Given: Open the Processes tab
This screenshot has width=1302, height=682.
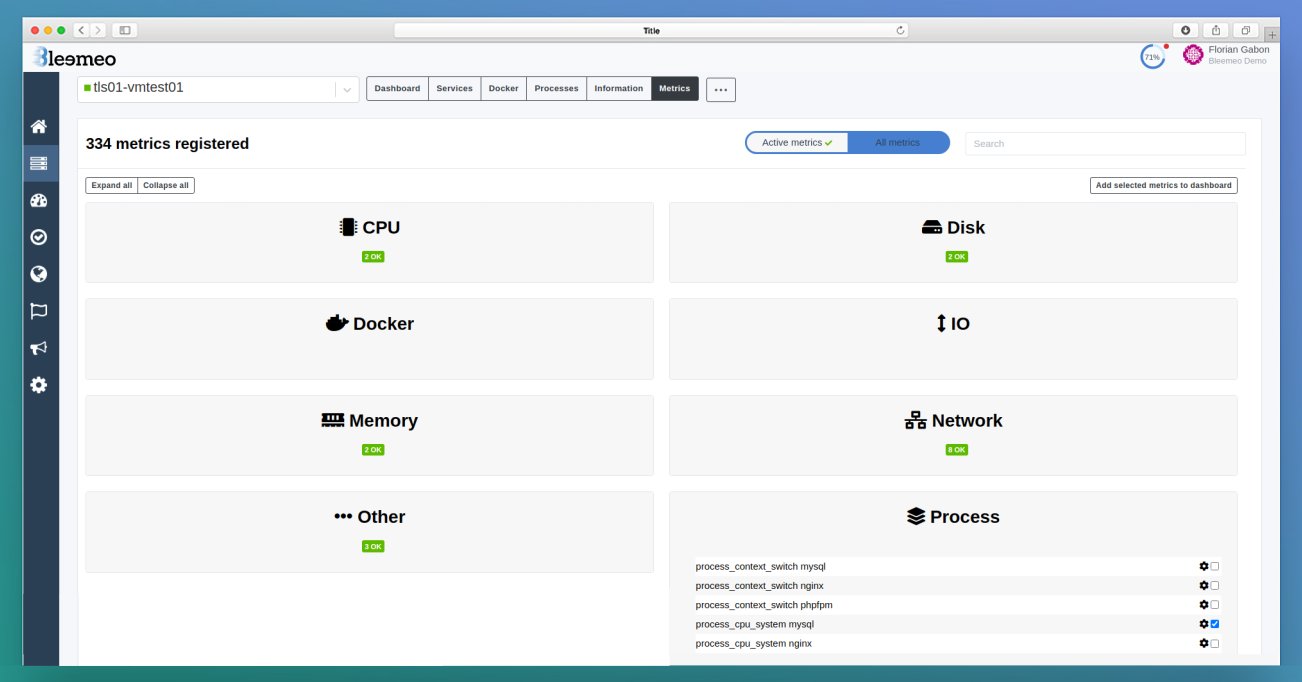Looking at the screenshot, I should (555, 88).
